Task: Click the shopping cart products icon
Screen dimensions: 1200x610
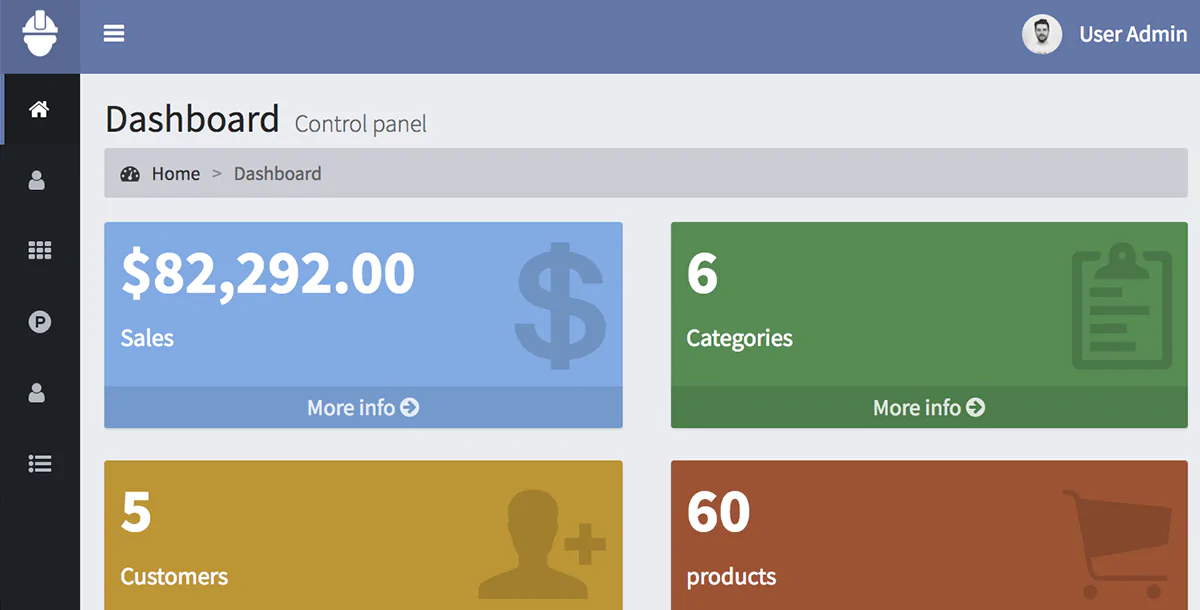Action: (1117, 543)
